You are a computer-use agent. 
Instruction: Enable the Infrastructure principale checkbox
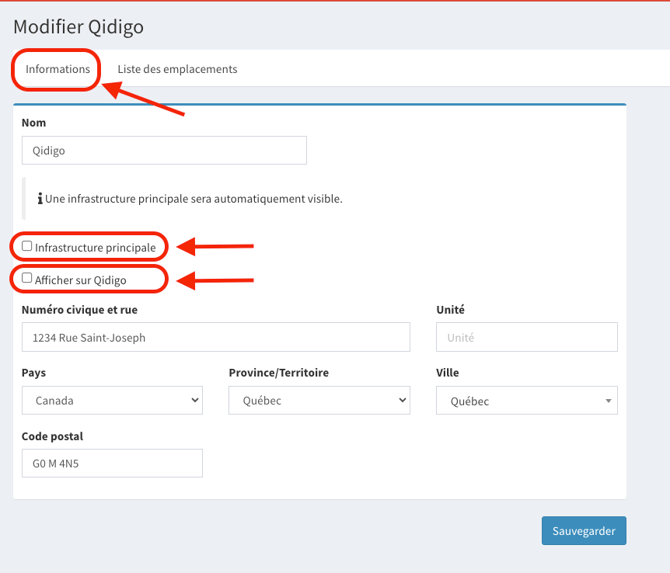(x=27, y=246)
